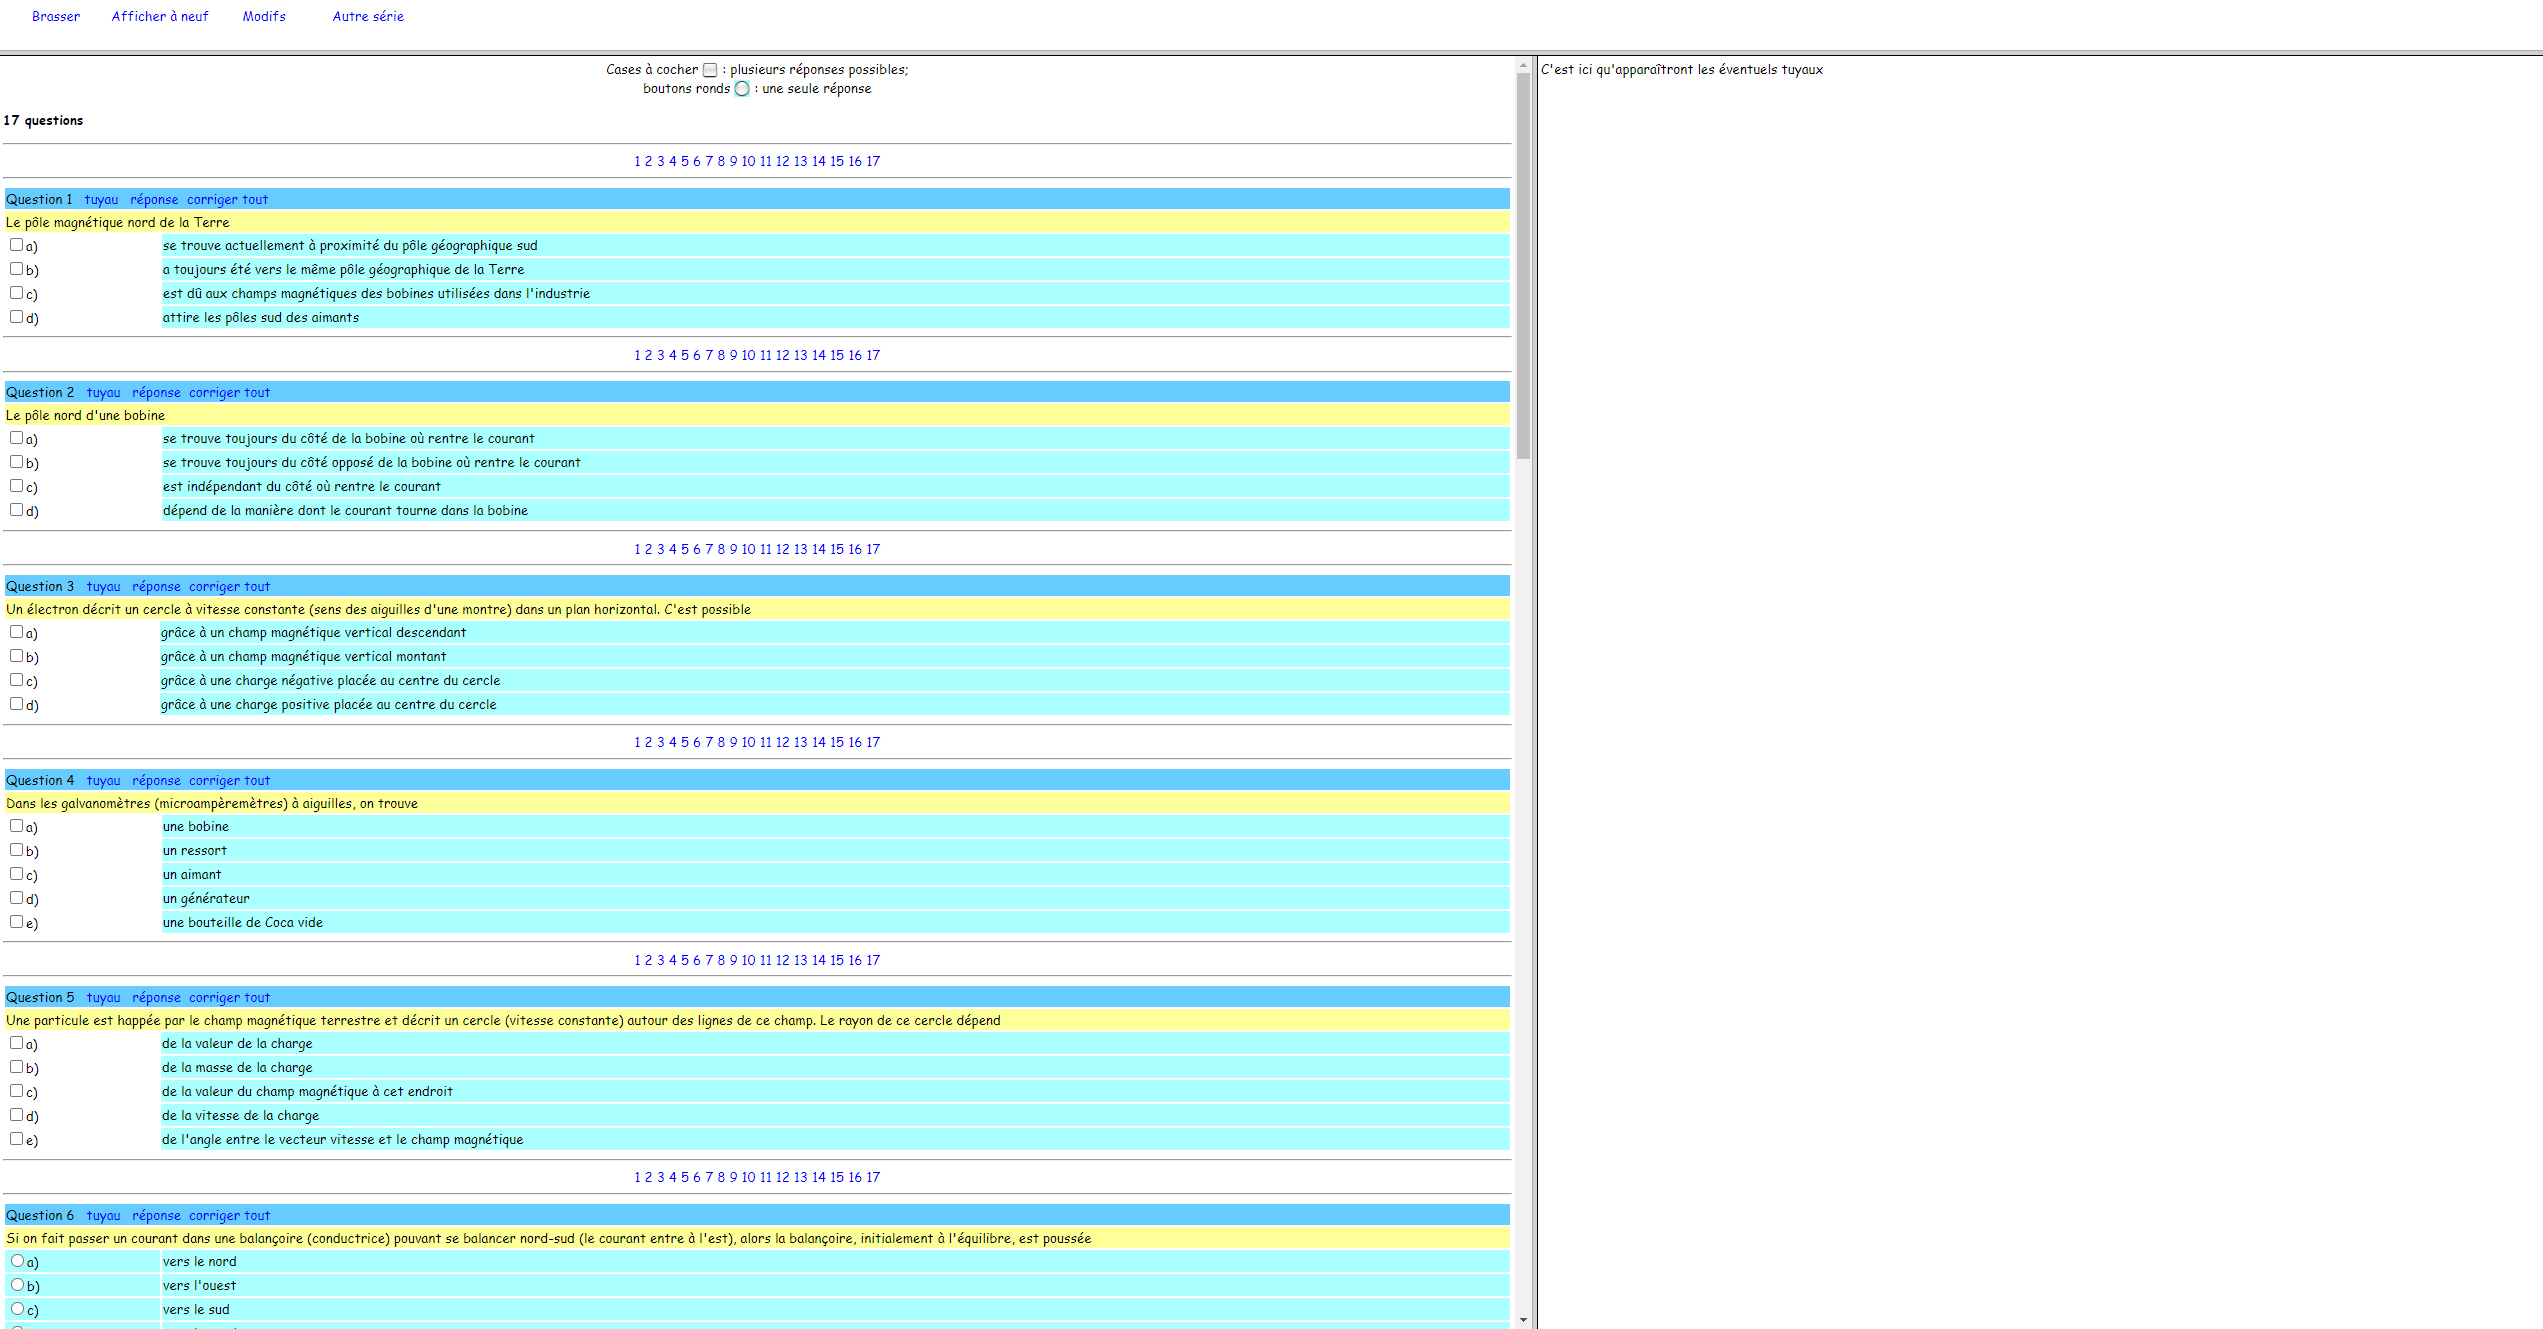Image resolution: width=2543 pixels, height=1329 pixels.
Task: Jump to question 17 in top navigation
Action: point(873,161)
